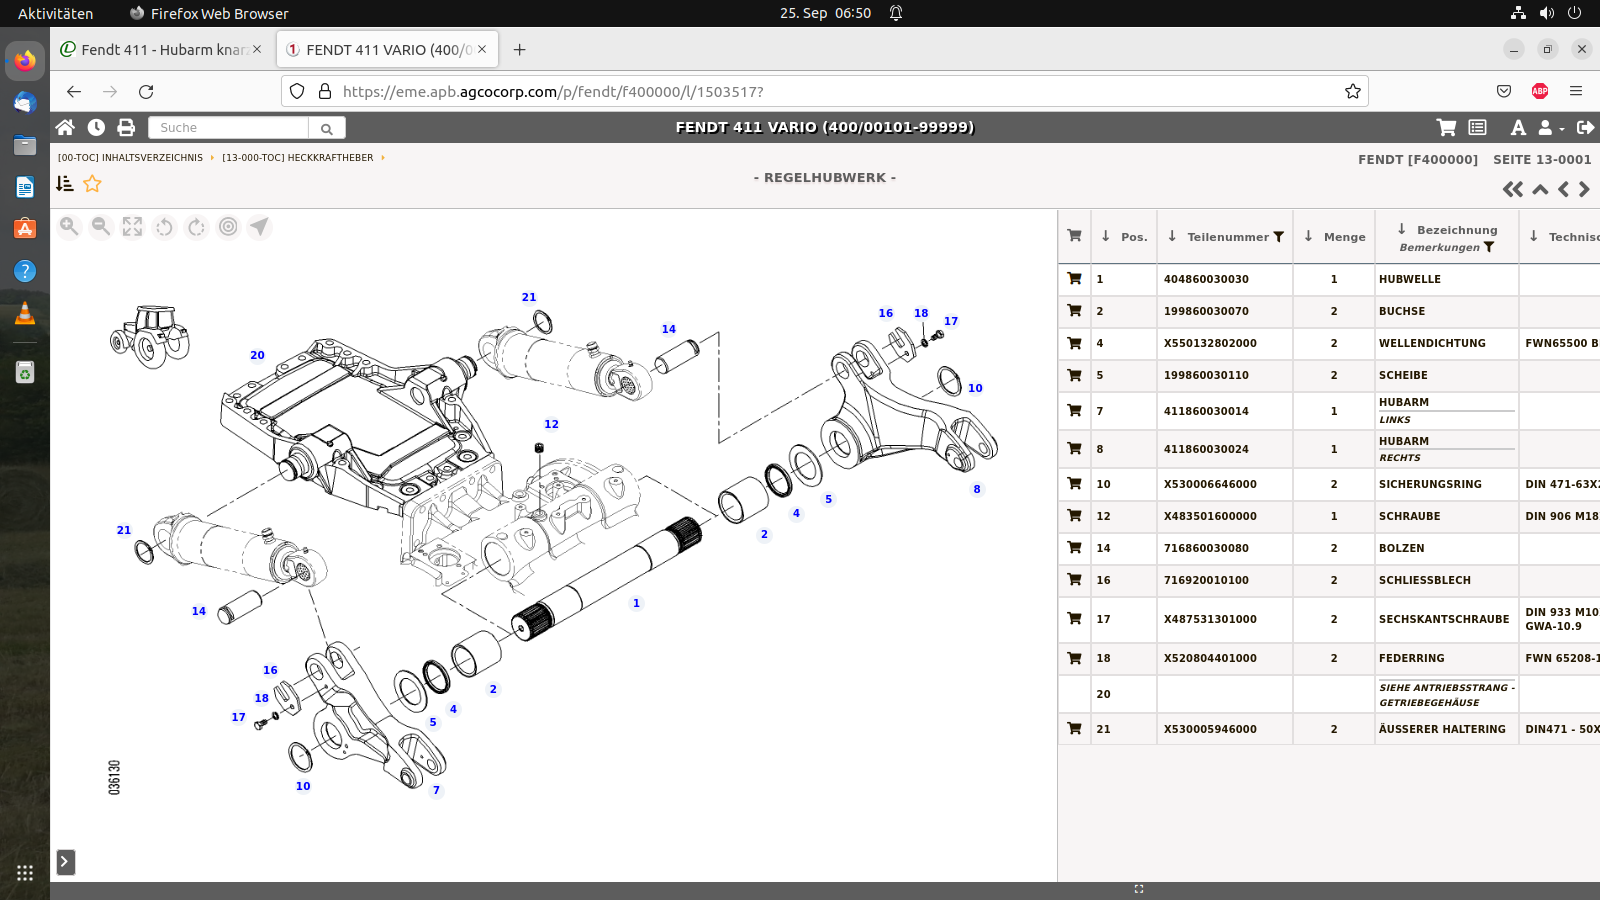Click the Suche search field

click(229, 128)
